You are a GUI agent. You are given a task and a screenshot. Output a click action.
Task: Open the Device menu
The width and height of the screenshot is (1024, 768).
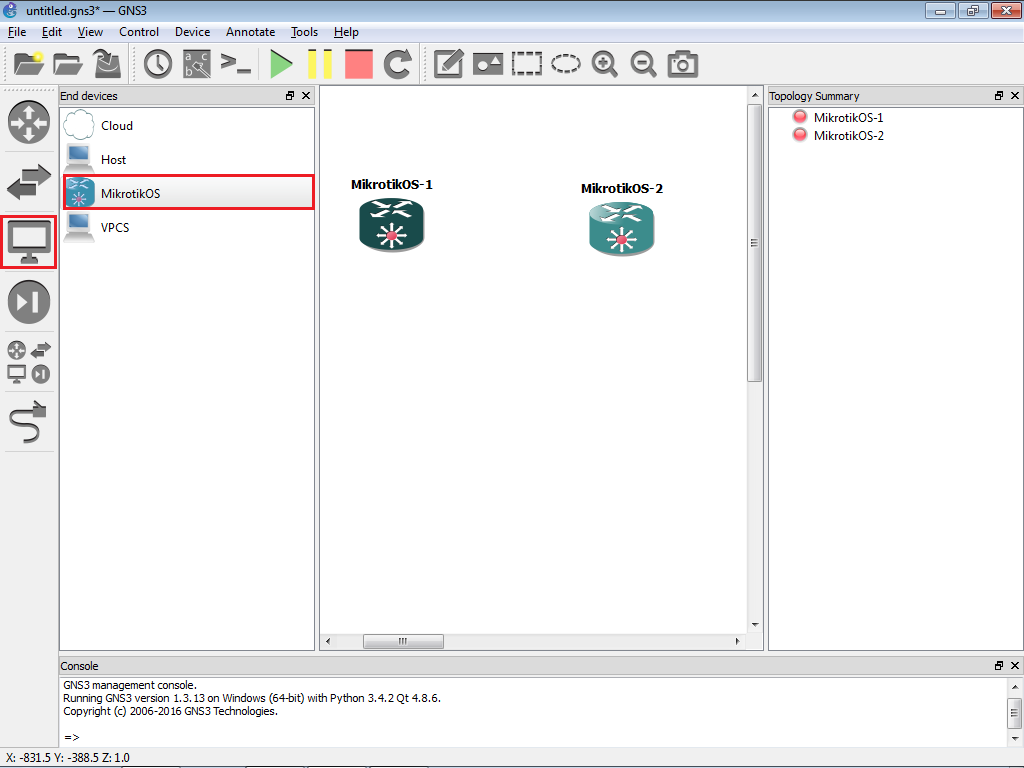(193, 32)
